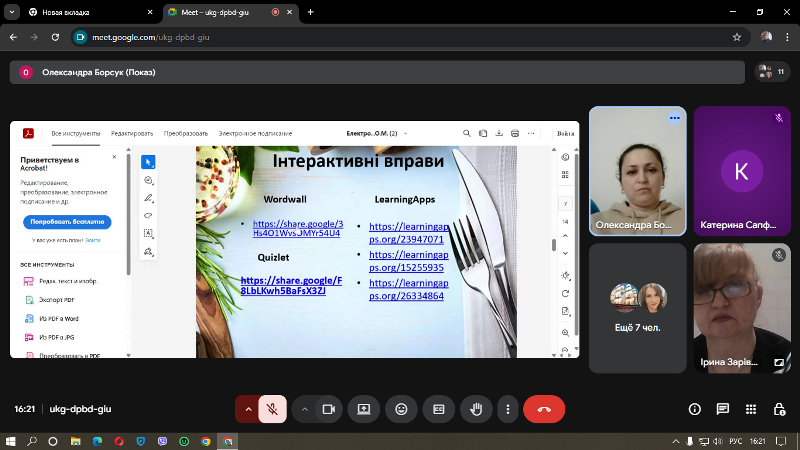This screenshot has width=800, height=450.
Task: Turn on captions
Action: pos(439,409)
